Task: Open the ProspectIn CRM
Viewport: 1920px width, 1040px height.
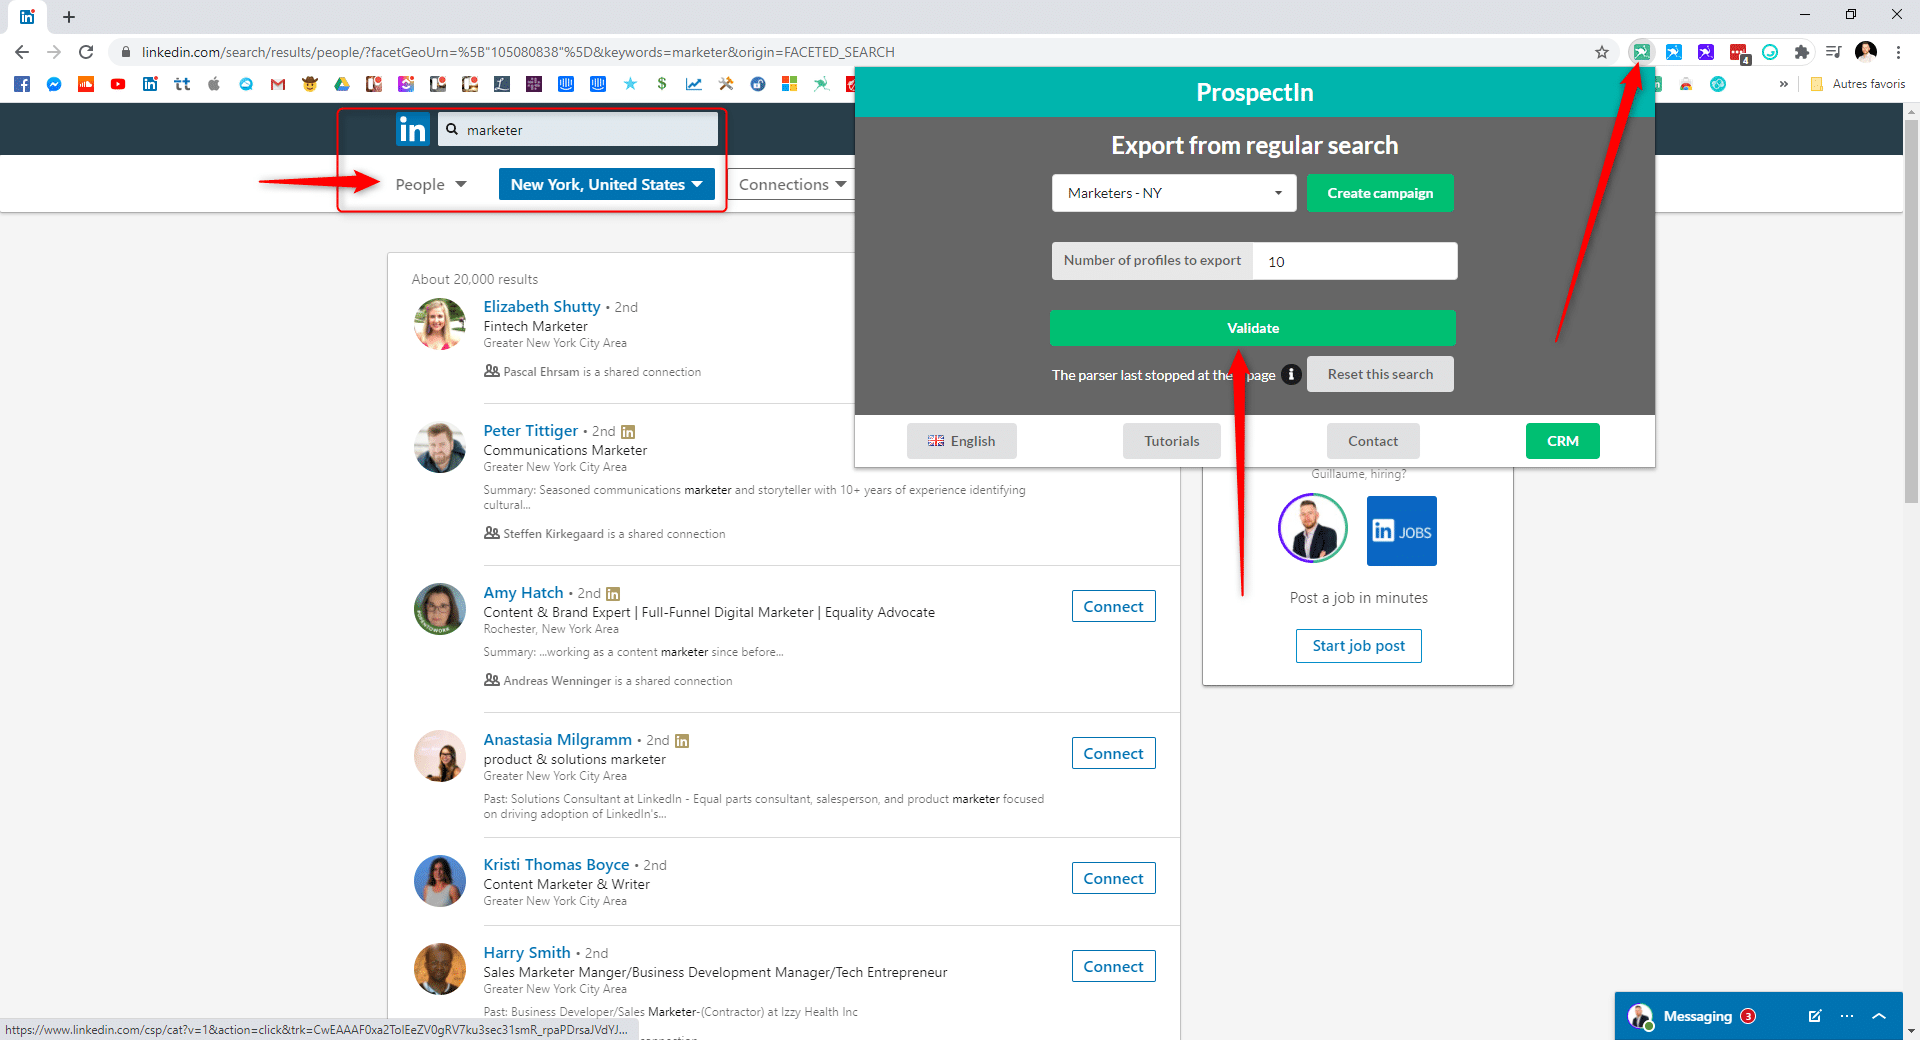Action: (x=1563, y=441)
